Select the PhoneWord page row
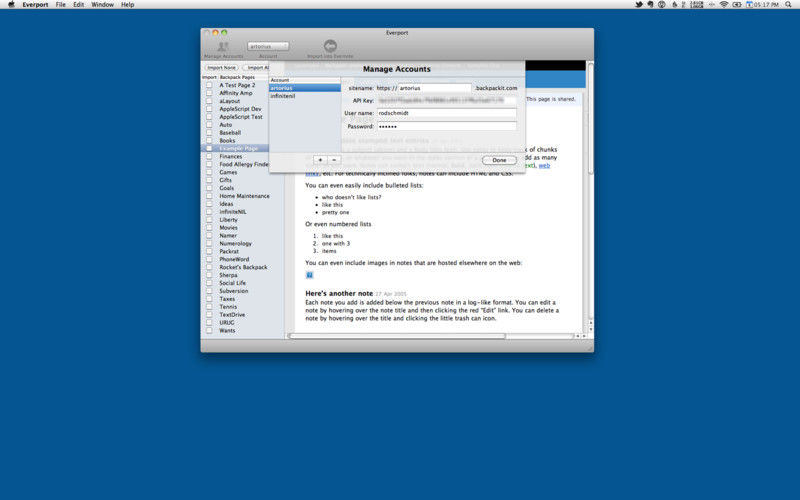 234,259
